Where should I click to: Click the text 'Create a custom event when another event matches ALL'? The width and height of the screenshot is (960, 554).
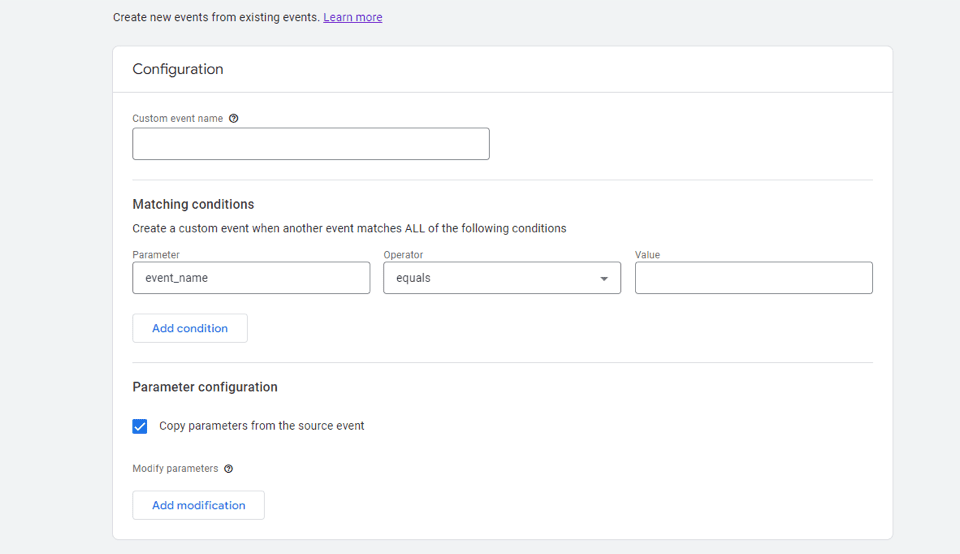click(x=279, y=228)
